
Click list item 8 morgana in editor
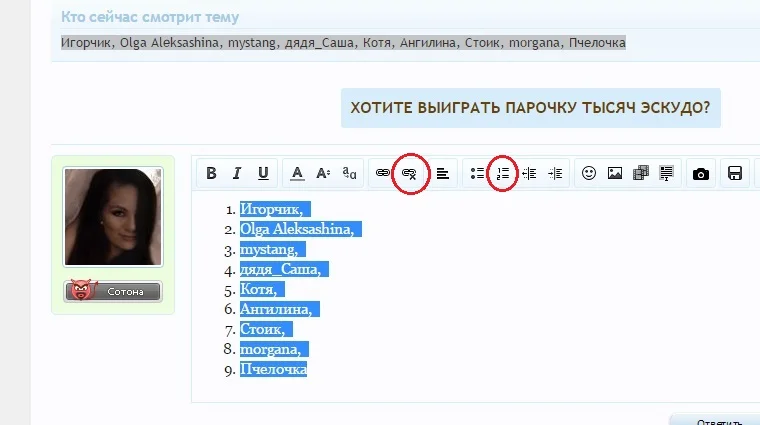pyautogui.click(x=274, y=349)
